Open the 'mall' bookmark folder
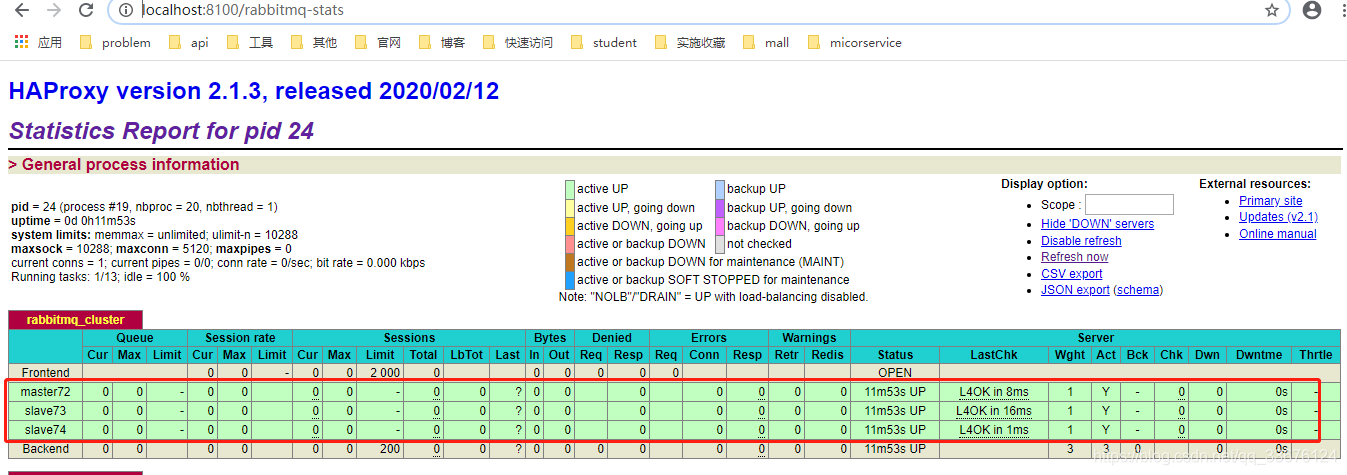Image resolution: width=1347 pixels, height=475 pixels. point(765,42)
